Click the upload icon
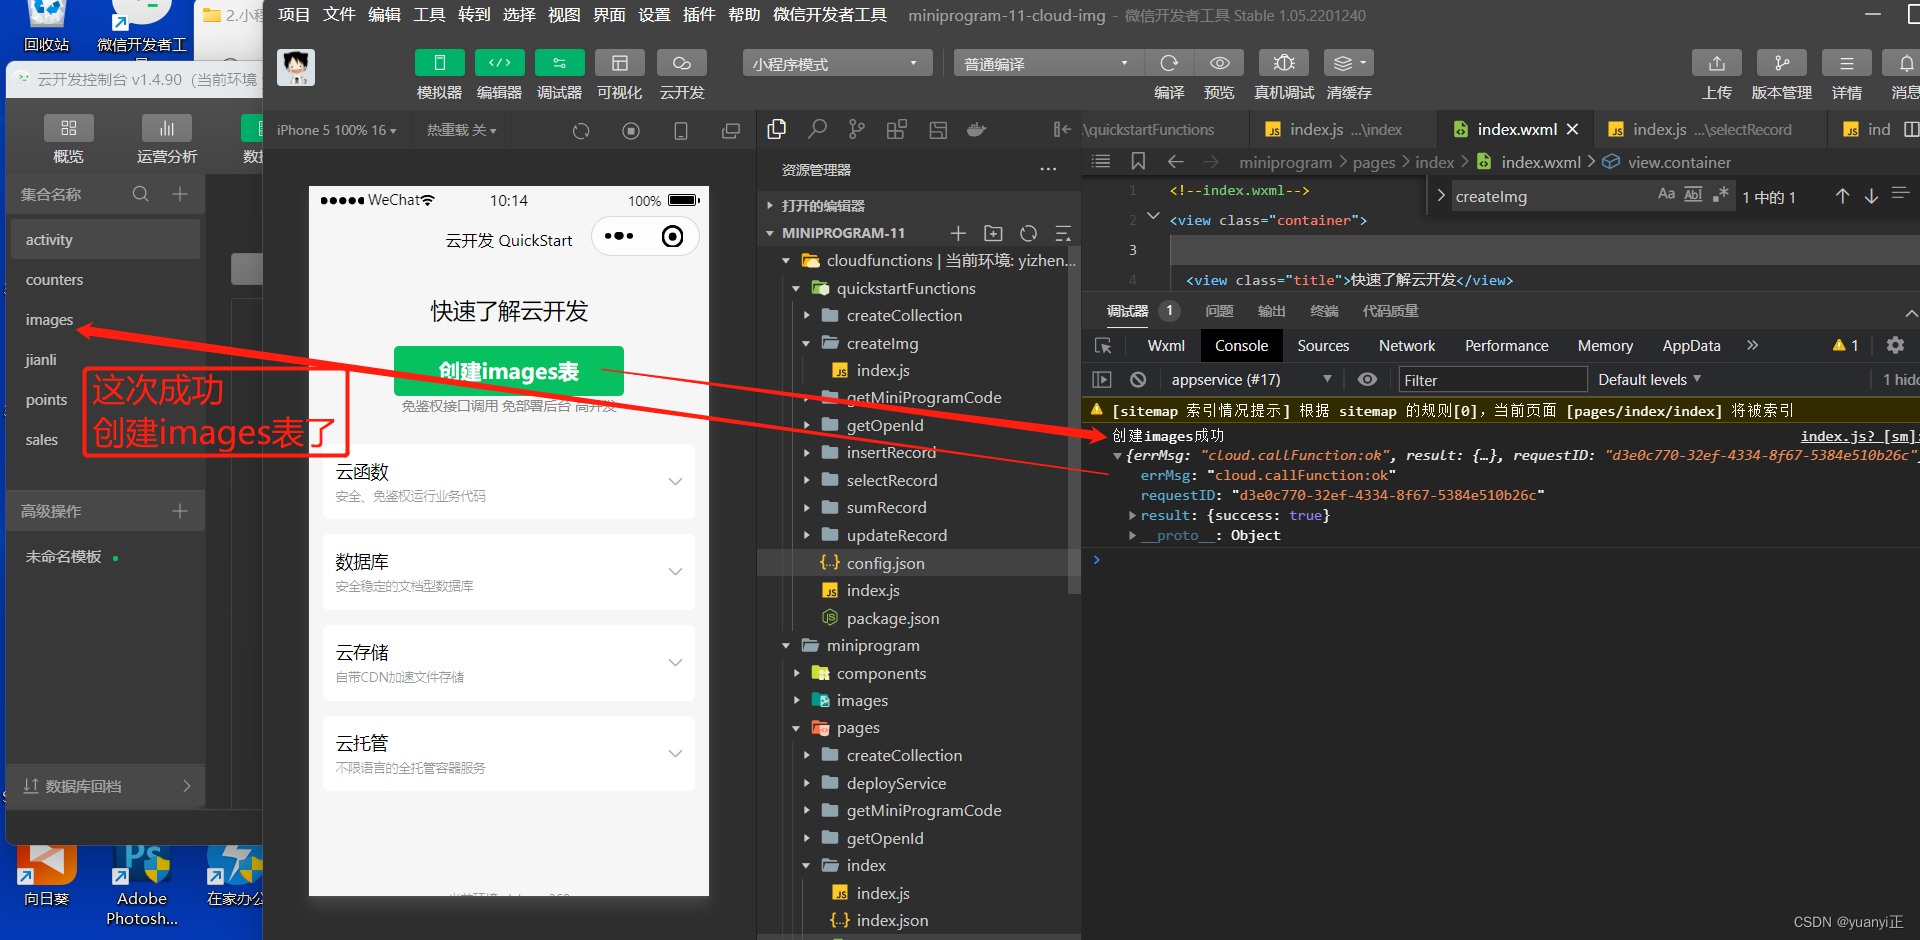 pyautogui.click(x=1716, y=63)
